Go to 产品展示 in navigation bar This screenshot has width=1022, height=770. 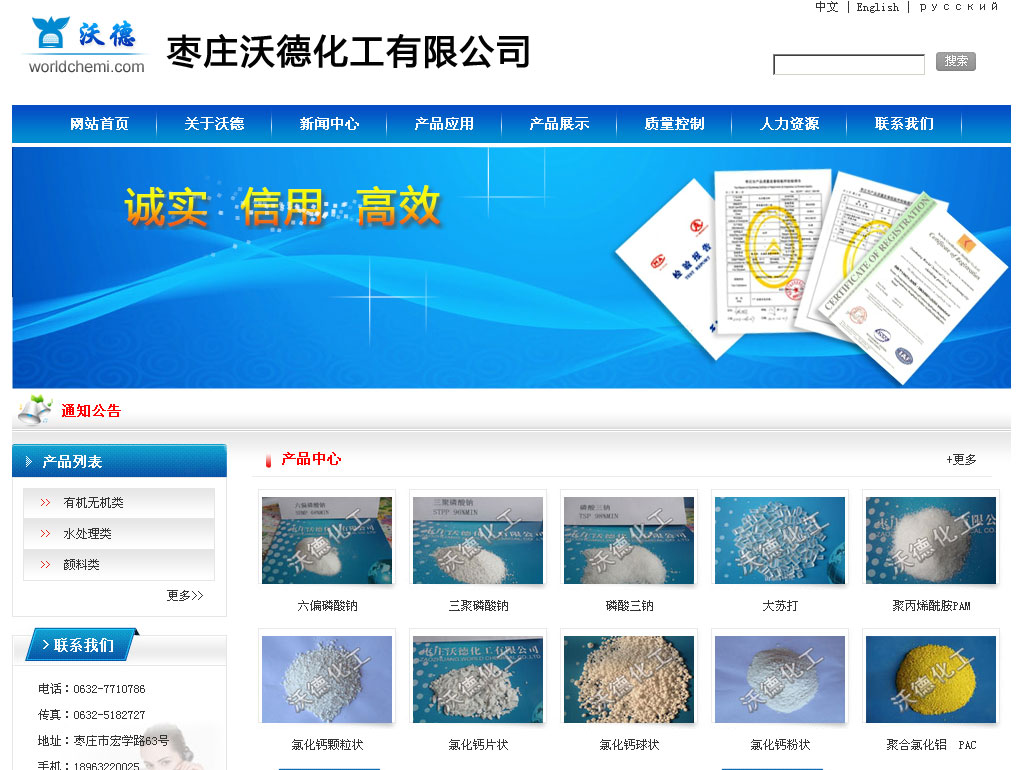pos(559,124)
